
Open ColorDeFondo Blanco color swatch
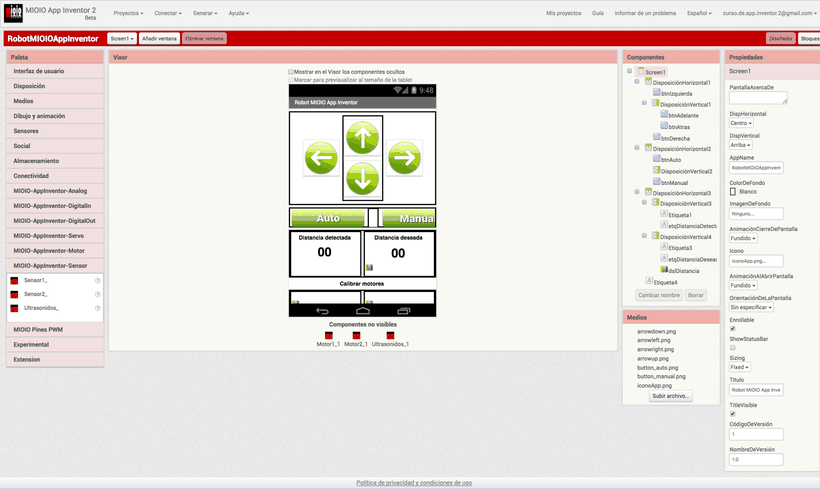coord(733,192)
